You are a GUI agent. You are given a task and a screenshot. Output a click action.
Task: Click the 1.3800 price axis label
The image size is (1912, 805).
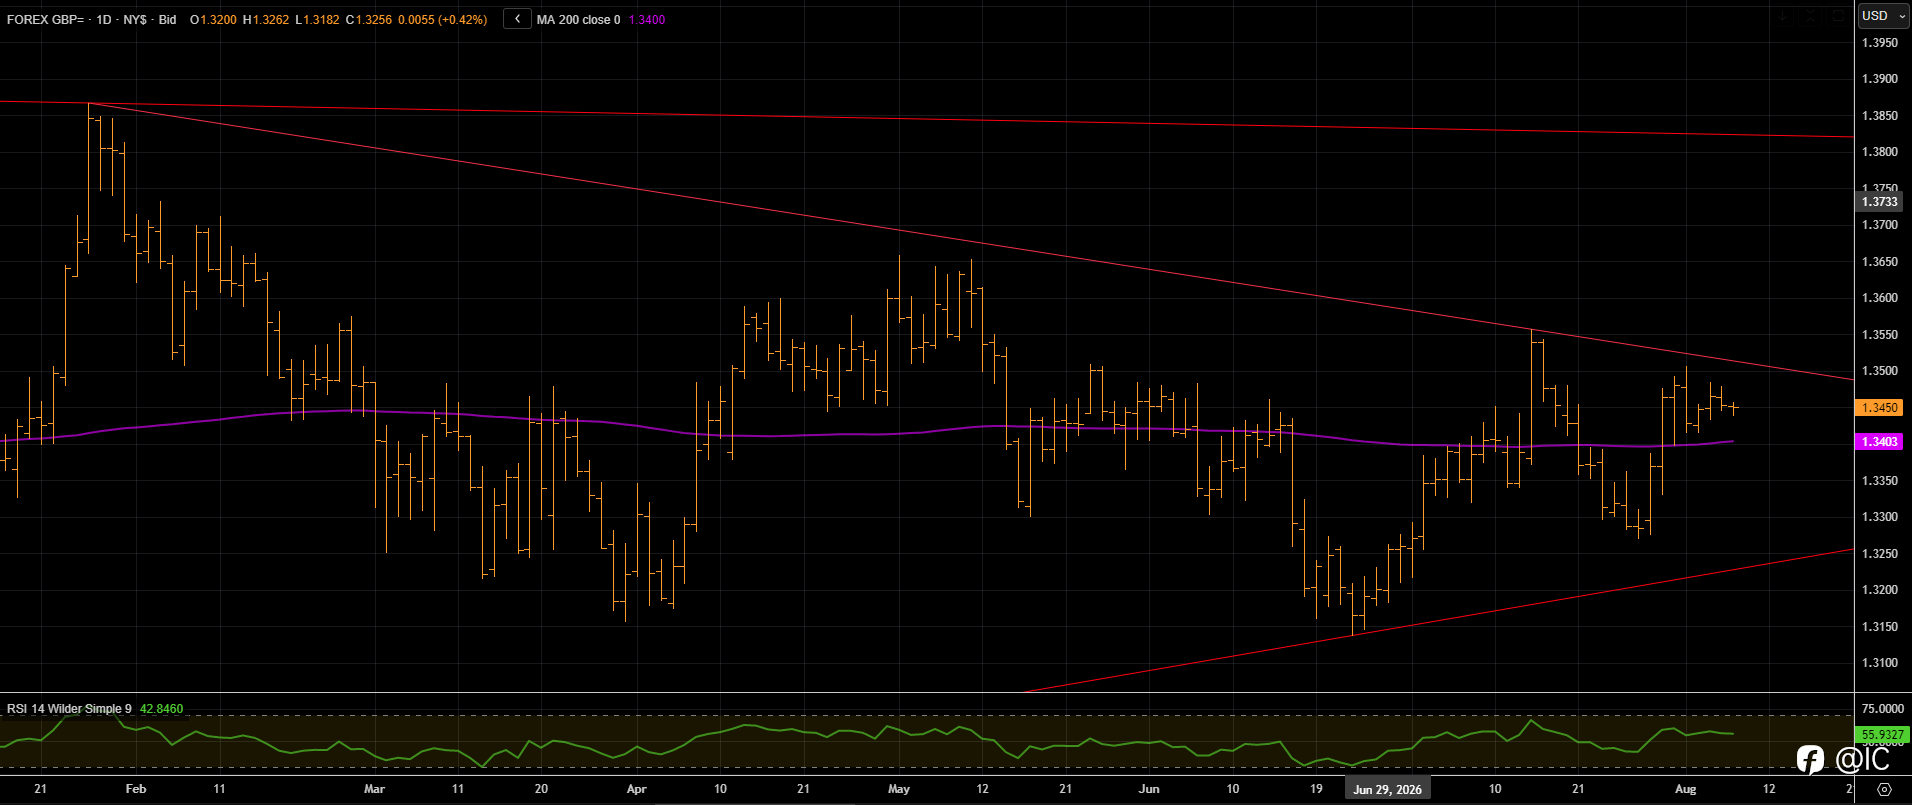point(1879,152)
